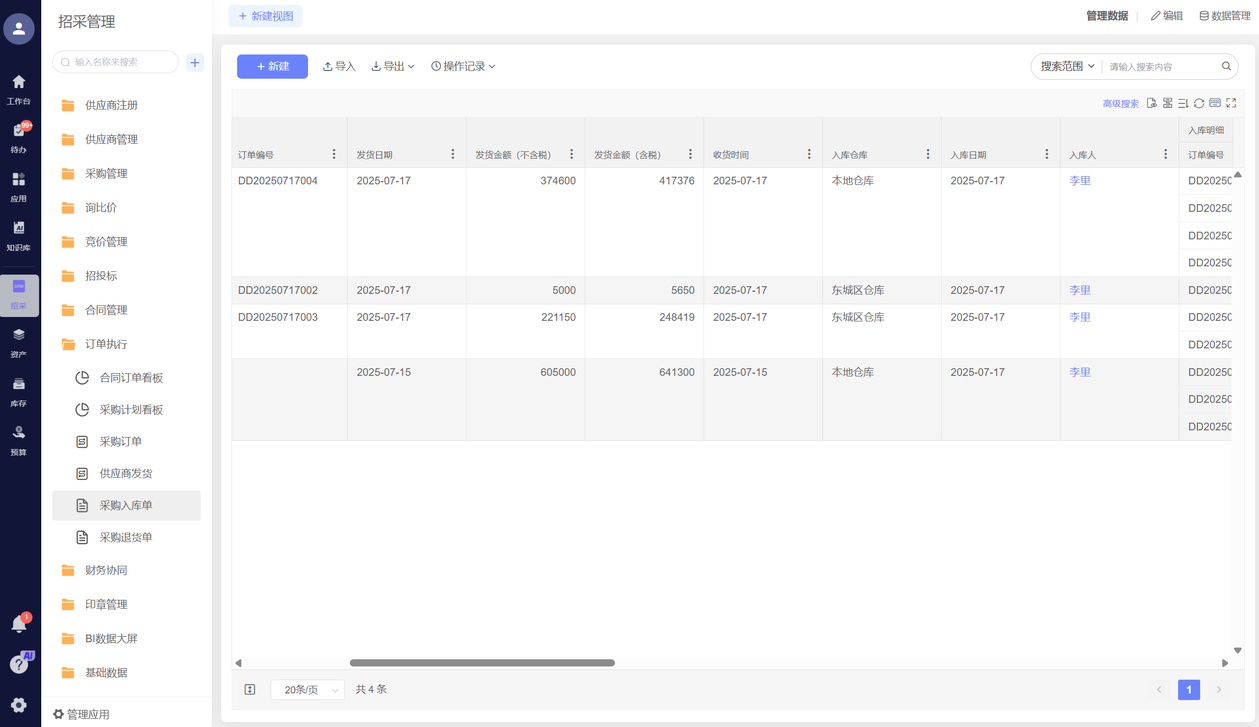Screen dimensions: 1259x727
Task: Switch to the 管理数据 tab
Action: (1106, 16)
